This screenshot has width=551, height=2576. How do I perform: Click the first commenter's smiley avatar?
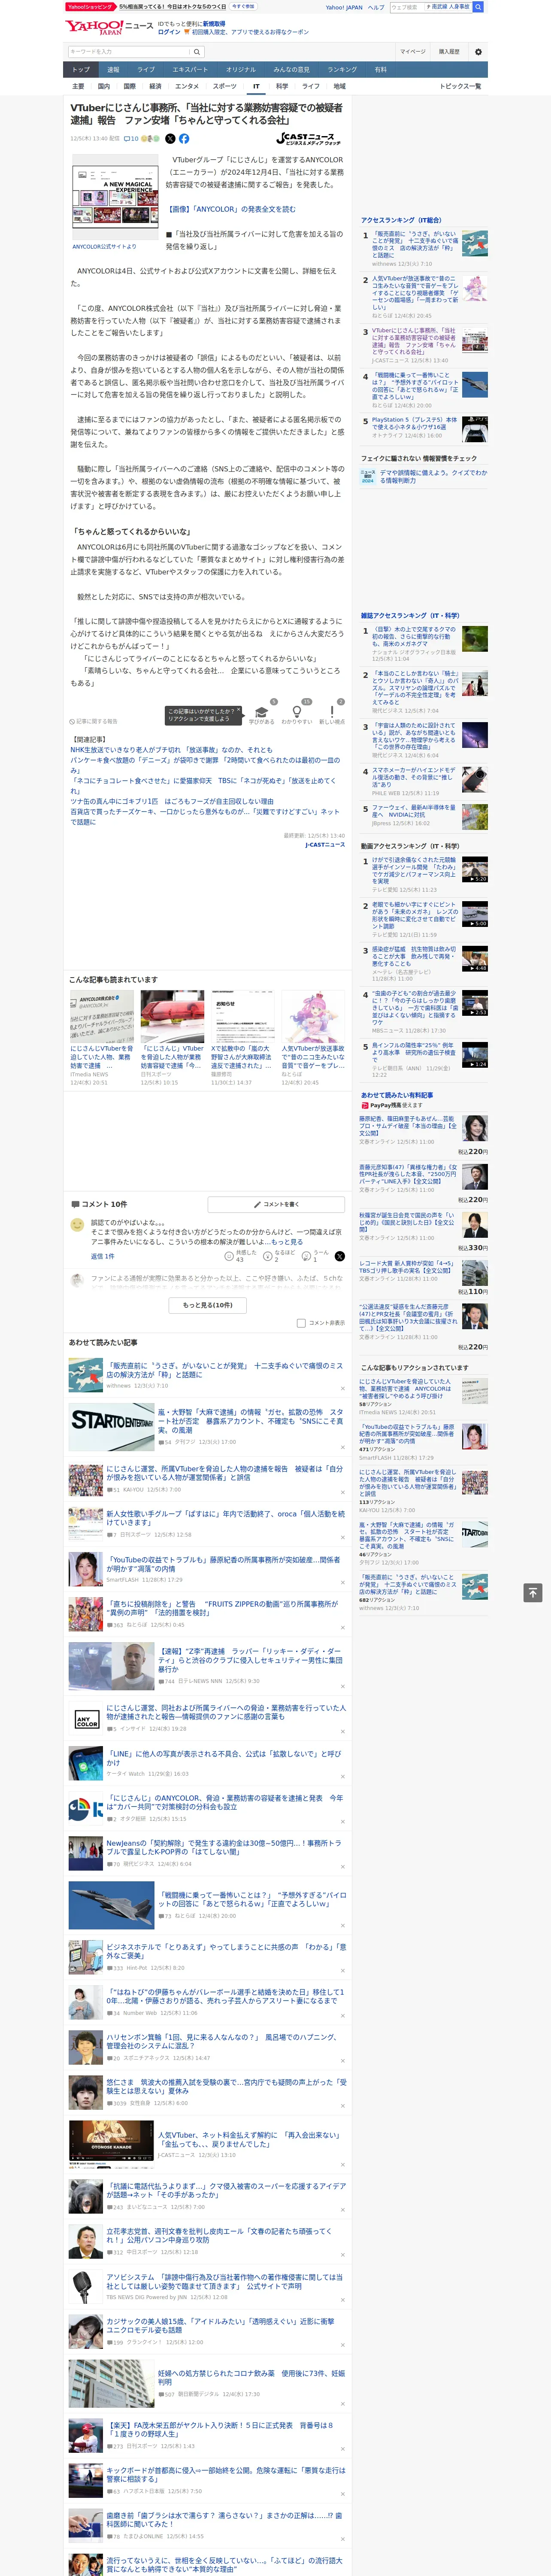pyautogui.click(x=77, y=1225)
